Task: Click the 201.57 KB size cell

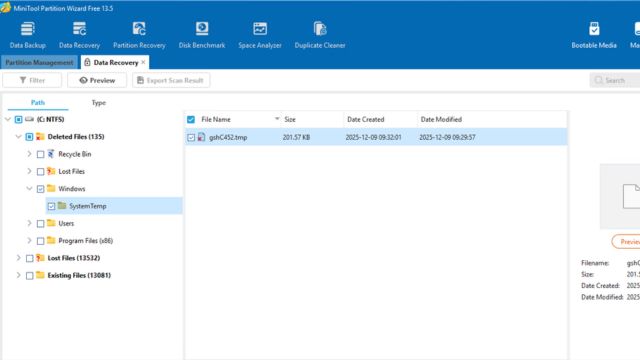Action: (296, 137)
